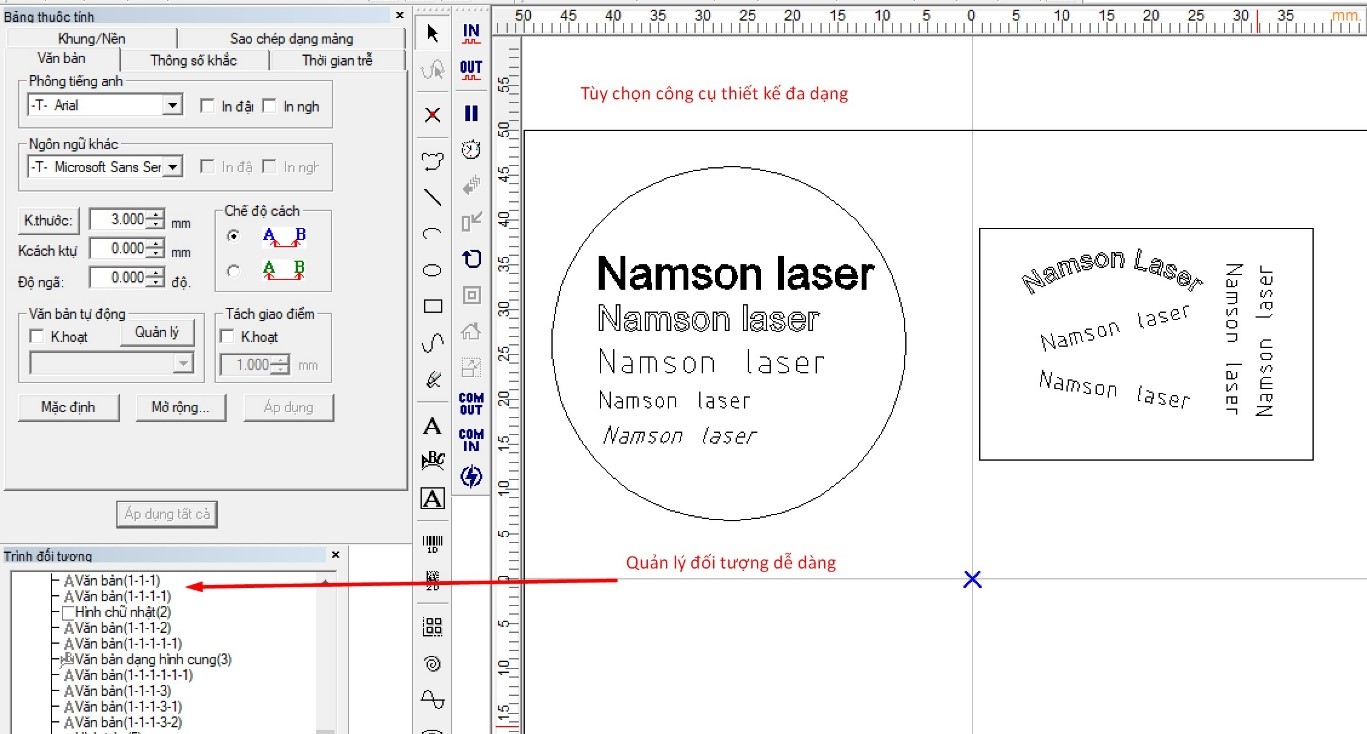Click the K.thước button

pos(49,219)
